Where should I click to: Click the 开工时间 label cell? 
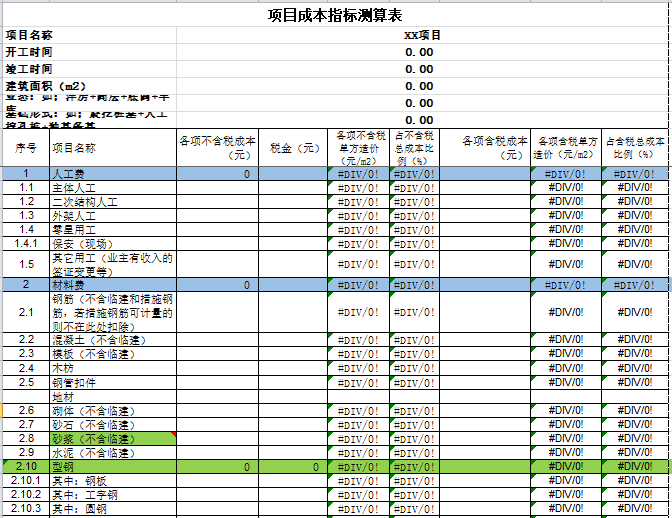[29, 52]
